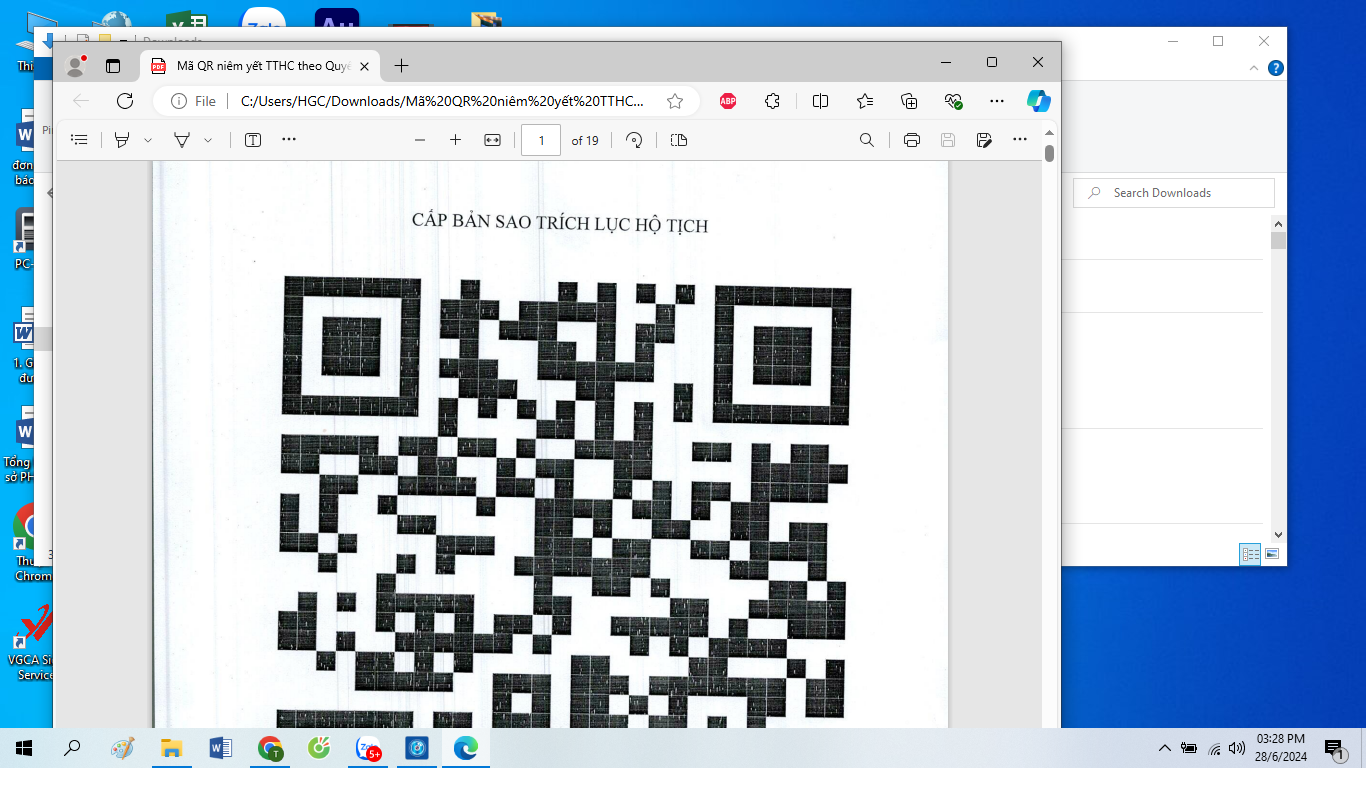Open Edge split screen
The height and width of the screenshot is (786, 1366).
coord(820,101)
